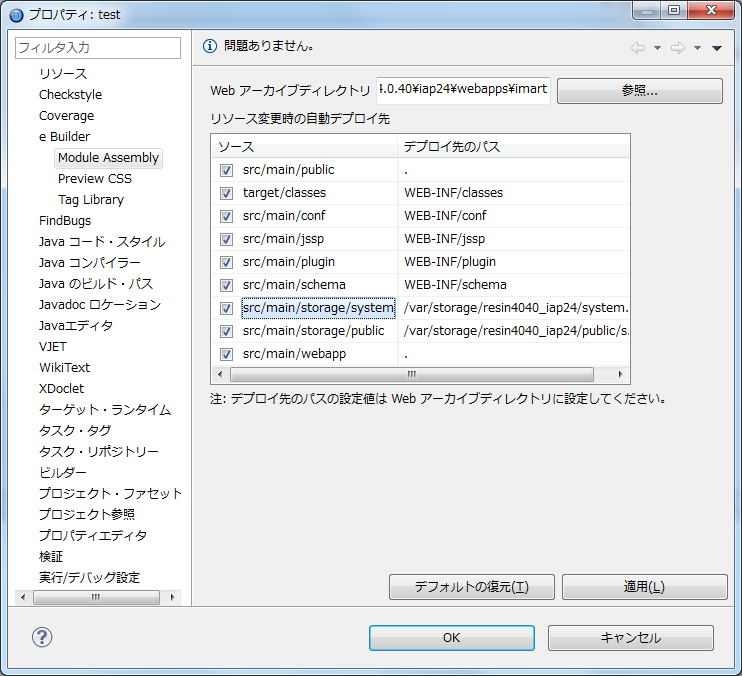Image resolution: width=742 pixels, height=676 pixels.
Task: Click the tree horizontal scrollbar thumb
Action: tap(96, 597)
